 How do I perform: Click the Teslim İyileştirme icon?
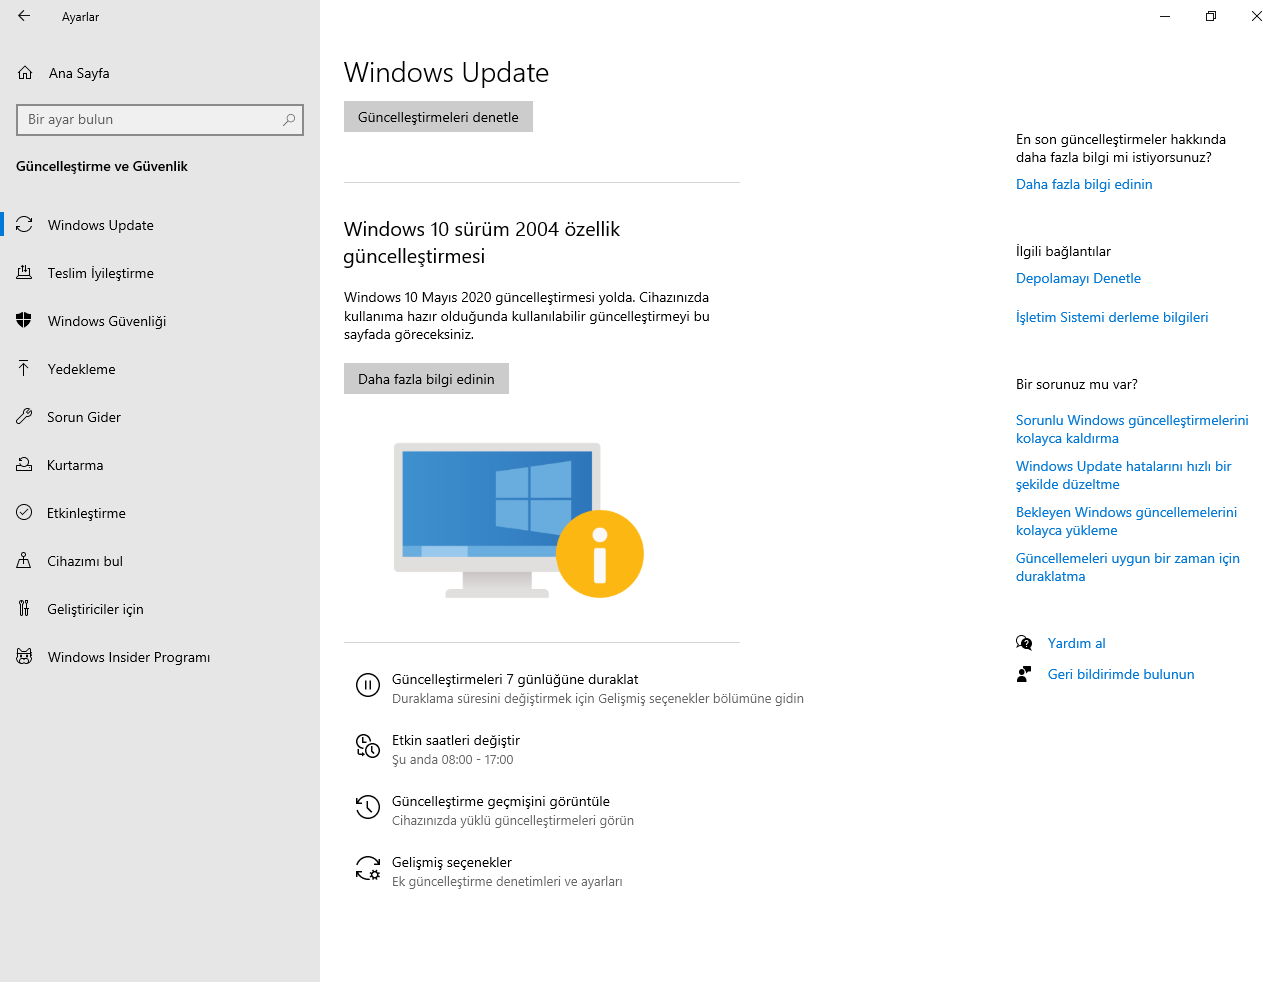coord(24,273)
